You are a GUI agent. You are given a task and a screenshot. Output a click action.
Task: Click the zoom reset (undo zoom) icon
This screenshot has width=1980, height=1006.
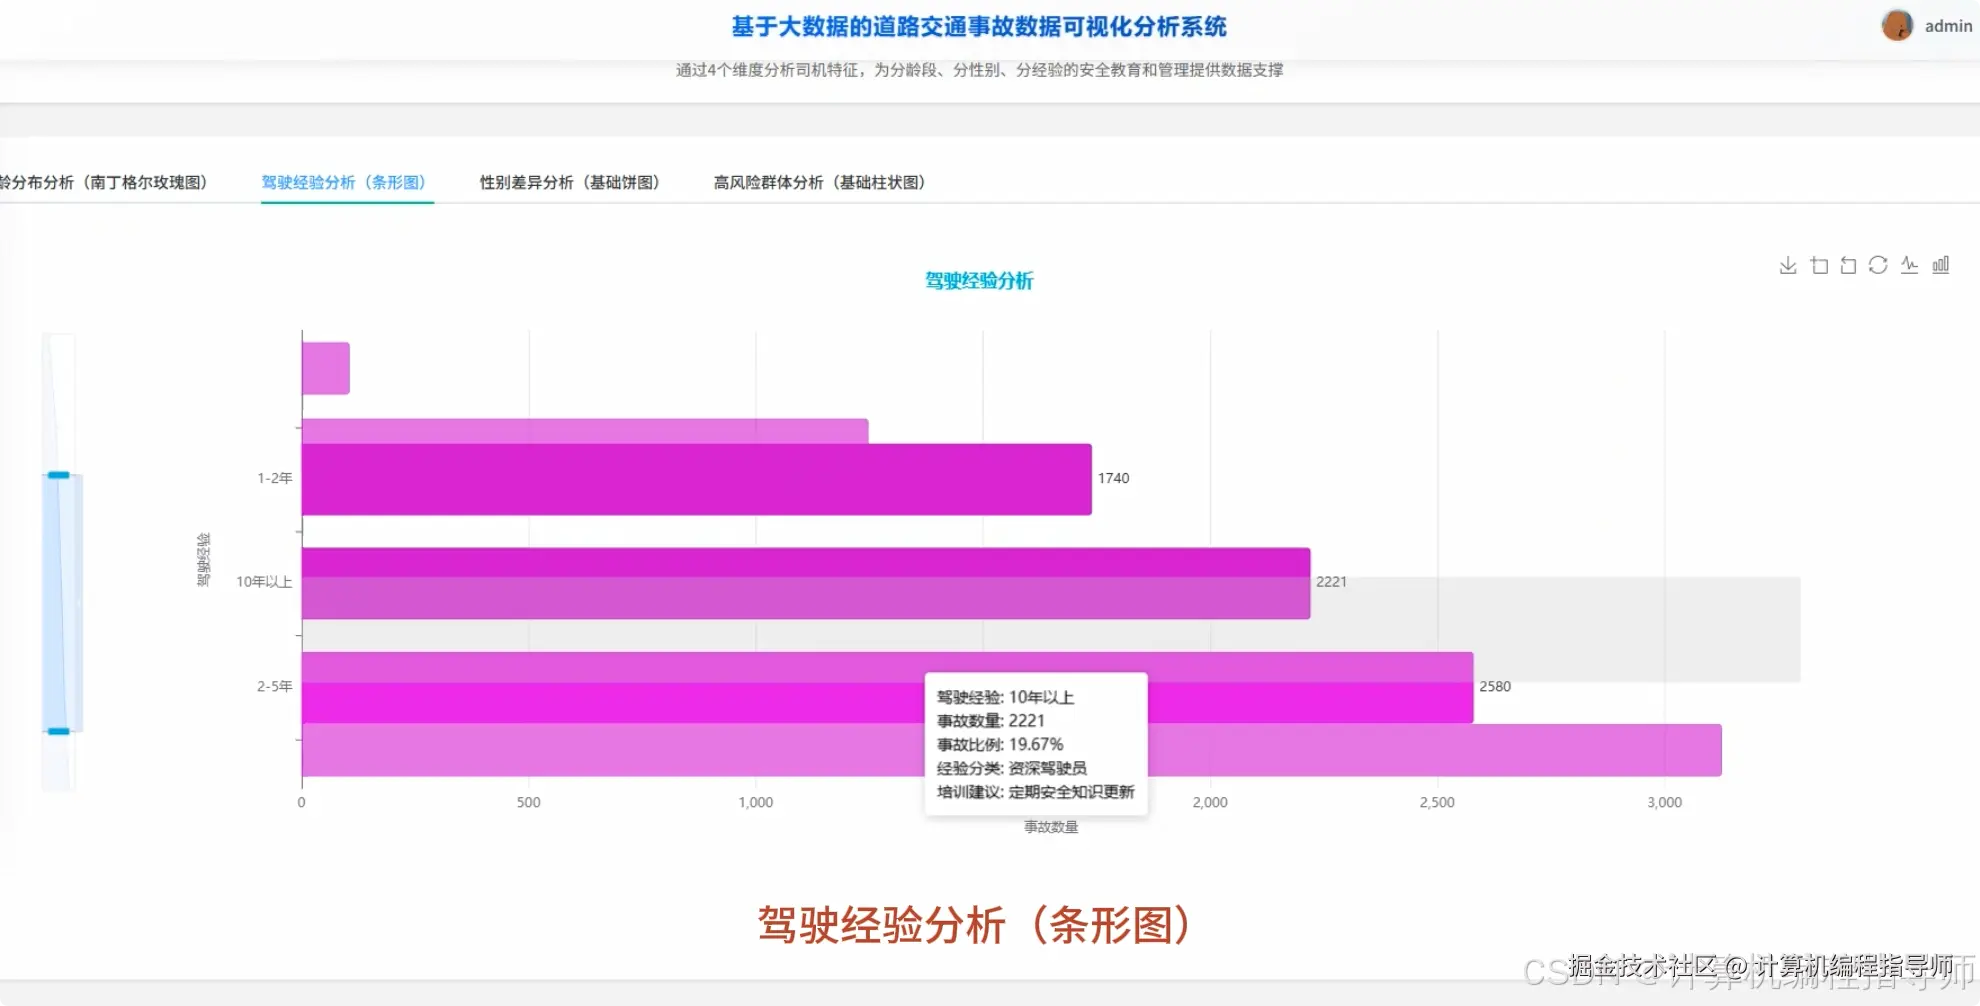1848,265
